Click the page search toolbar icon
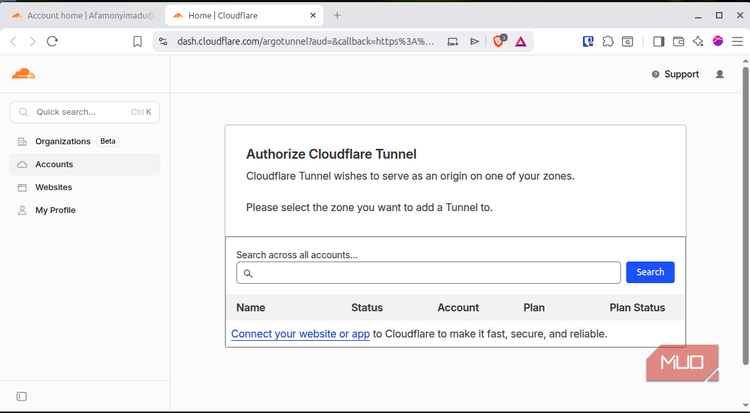Screen dimensions: 750x413 point(627,42)
